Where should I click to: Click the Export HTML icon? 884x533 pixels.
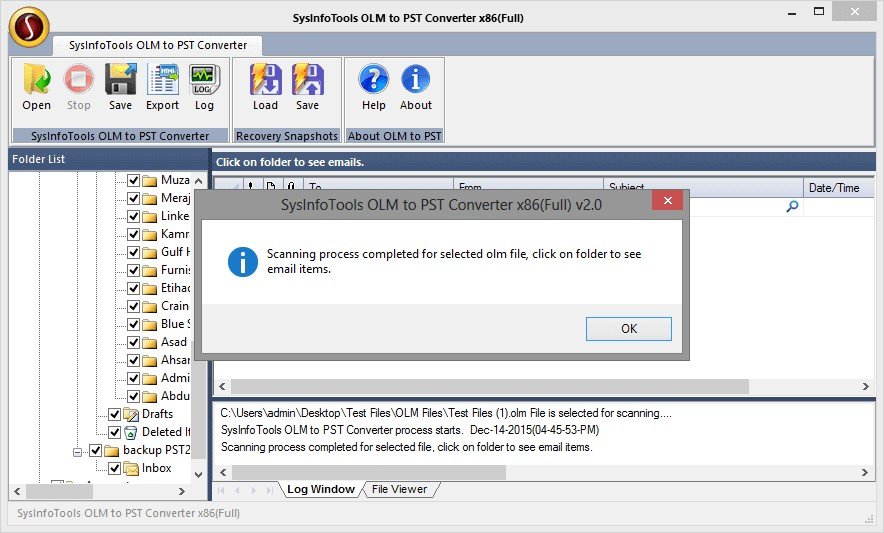[x=162, y=79]
